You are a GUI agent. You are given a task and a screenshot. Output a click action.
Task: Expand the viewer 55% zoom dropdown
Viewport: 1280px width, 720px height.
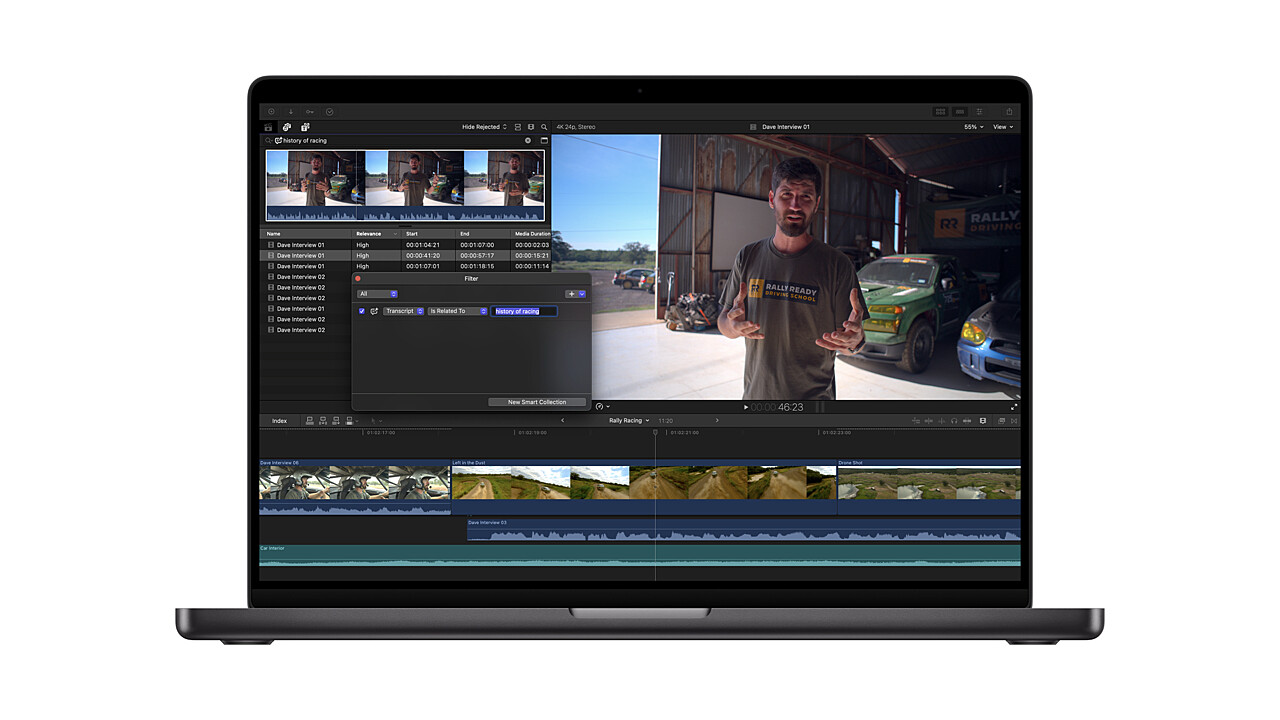coord(973,127)
